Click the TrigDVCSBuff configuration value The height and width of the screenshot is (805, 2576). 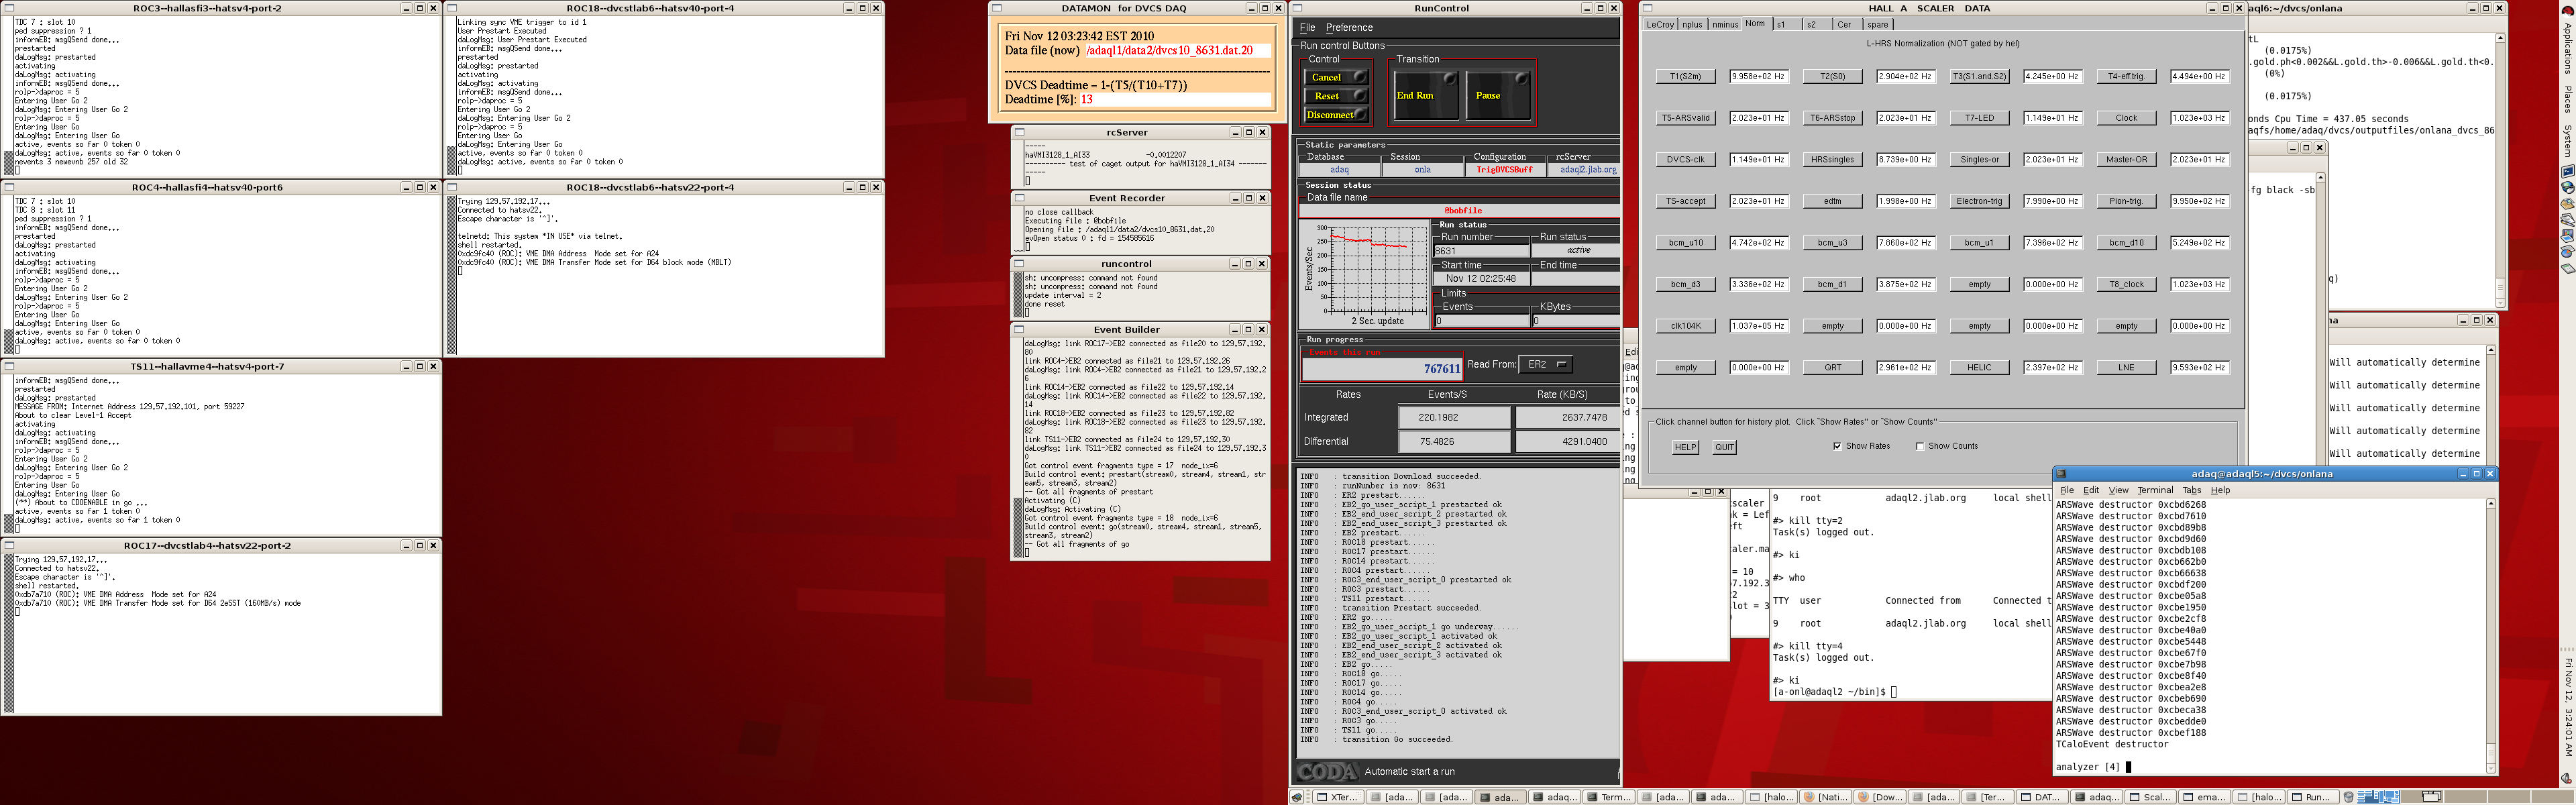tap(1504, 170)
